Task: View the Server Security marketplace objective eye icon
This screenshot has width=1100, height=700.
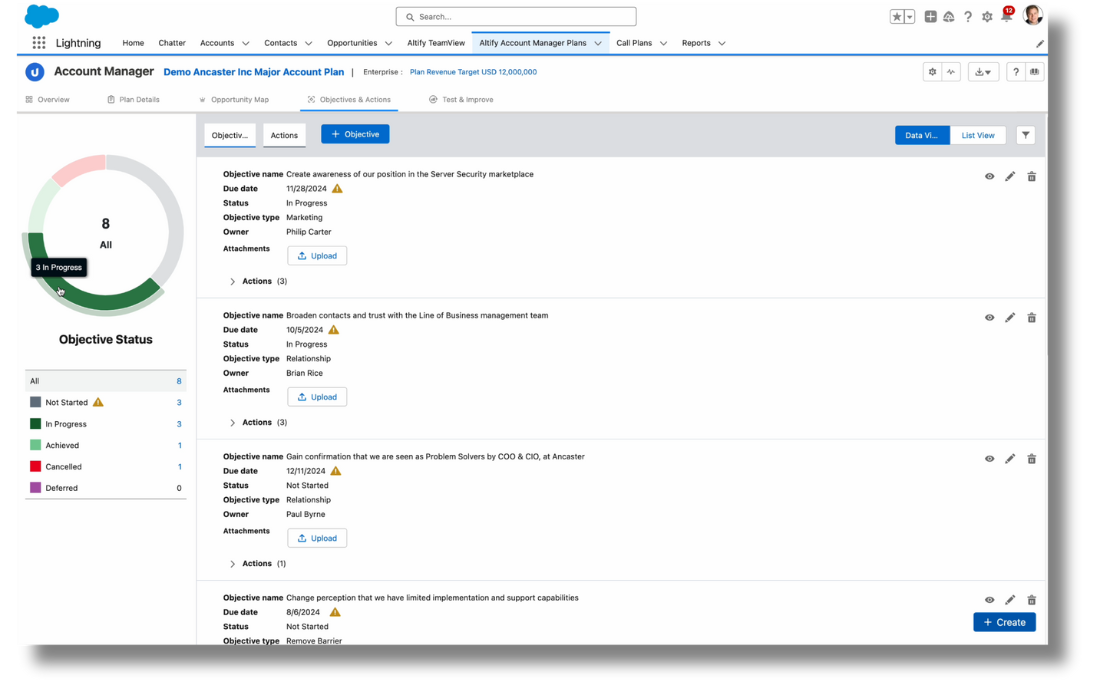Action: click(989, 177)
